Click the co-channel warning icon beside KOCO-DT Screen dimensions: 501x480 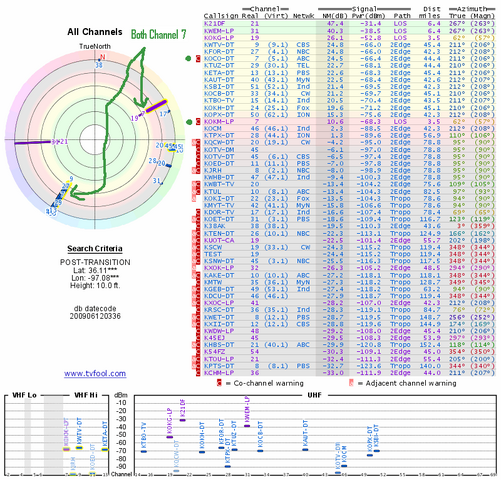pyautogui.click(x=198, y=59)
